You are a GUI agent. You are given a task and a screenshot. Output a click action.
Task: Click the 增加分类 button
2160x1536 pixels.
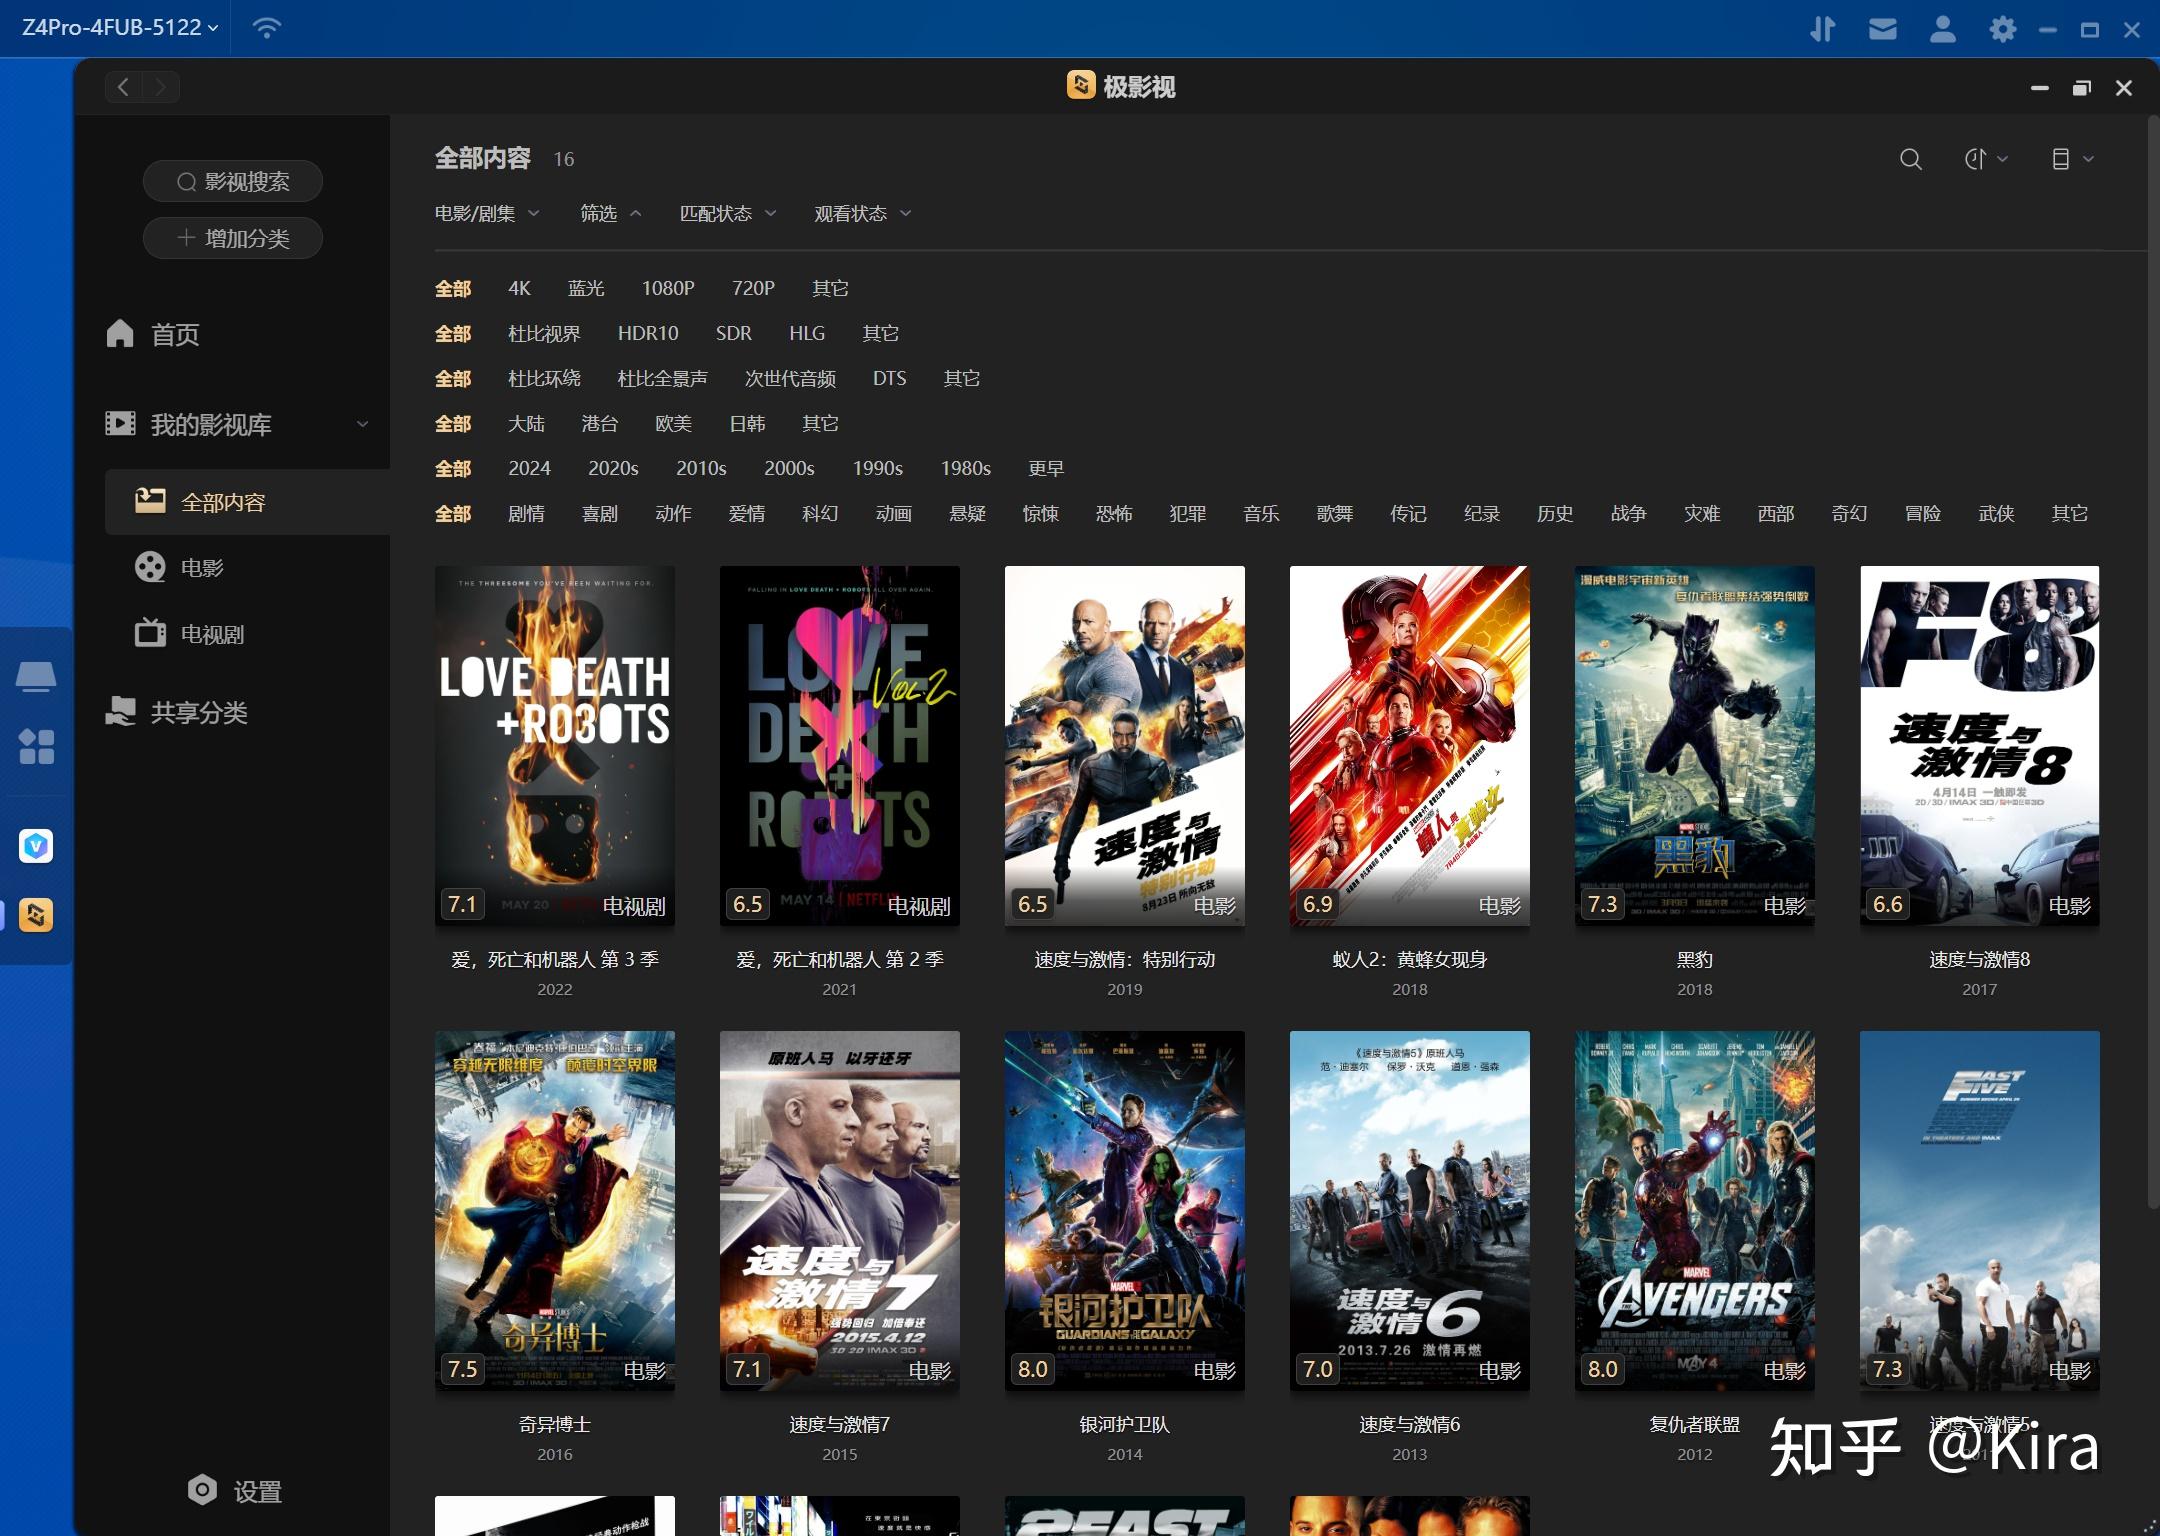coord(233,238)
